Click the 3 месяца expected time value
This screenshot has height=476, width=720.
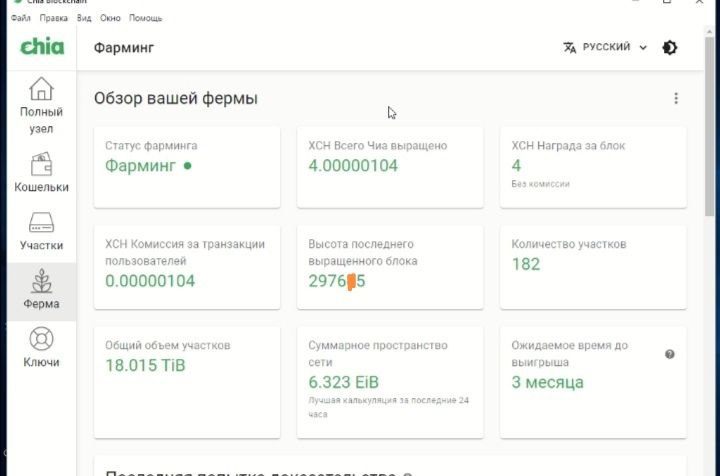click(x=547, y=382)
